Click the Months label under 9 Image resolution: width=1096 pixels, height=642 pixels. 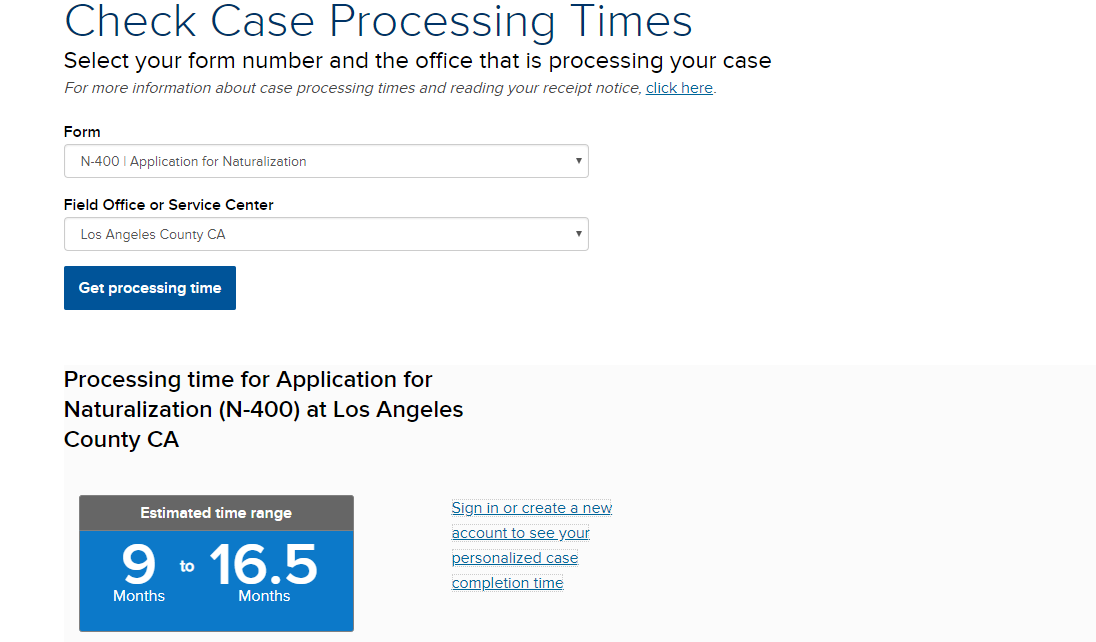139,596
